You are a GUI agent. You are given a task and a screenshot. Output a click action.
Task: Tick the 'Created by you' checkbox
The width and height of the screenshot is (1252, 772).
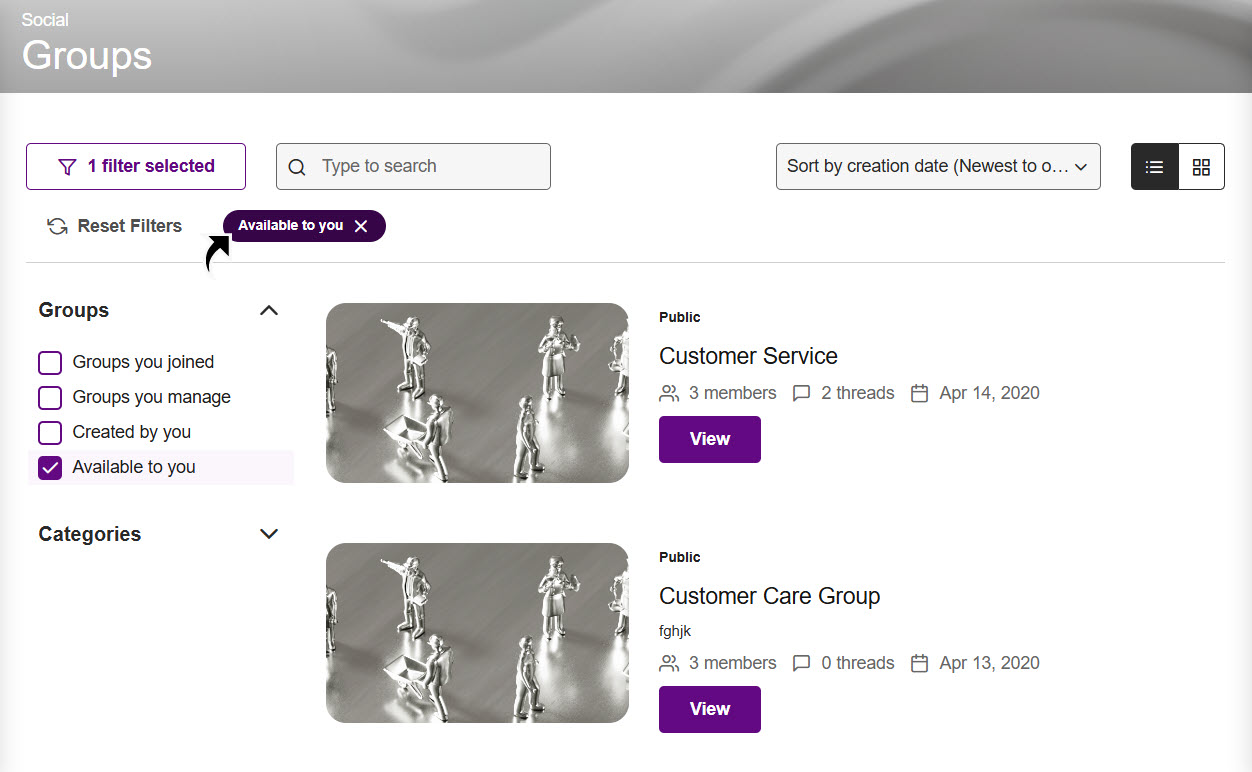(x=50, y=432)
